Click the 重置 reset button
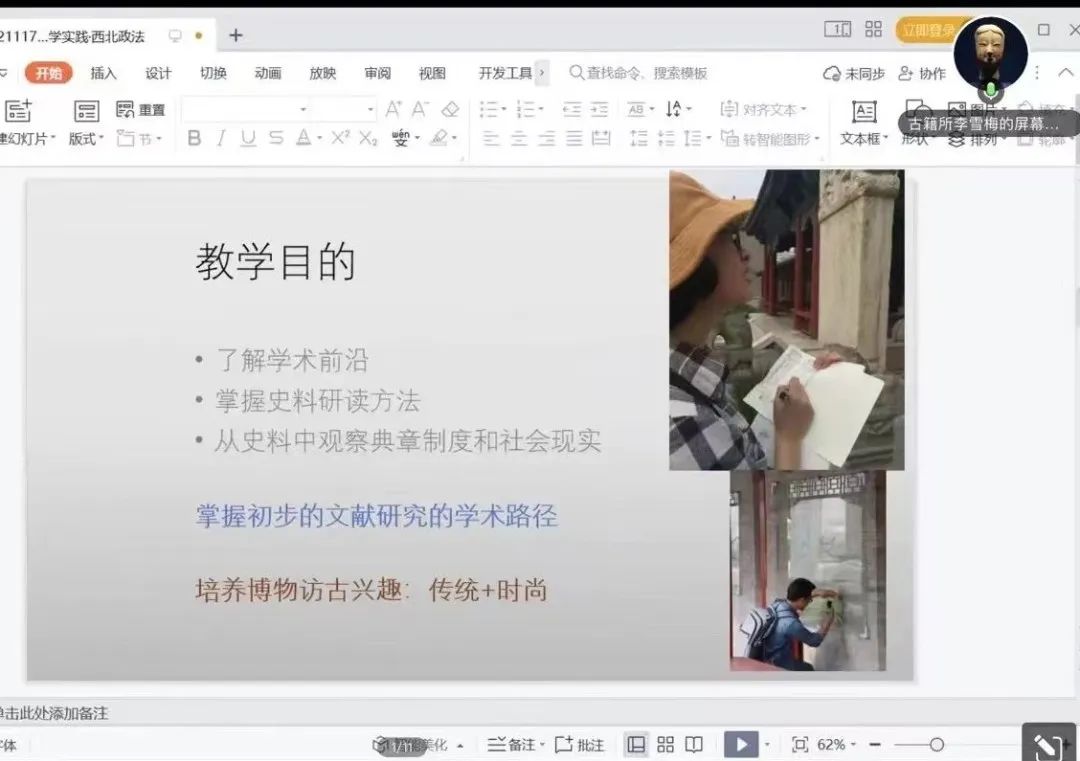 tap(140, 109)
